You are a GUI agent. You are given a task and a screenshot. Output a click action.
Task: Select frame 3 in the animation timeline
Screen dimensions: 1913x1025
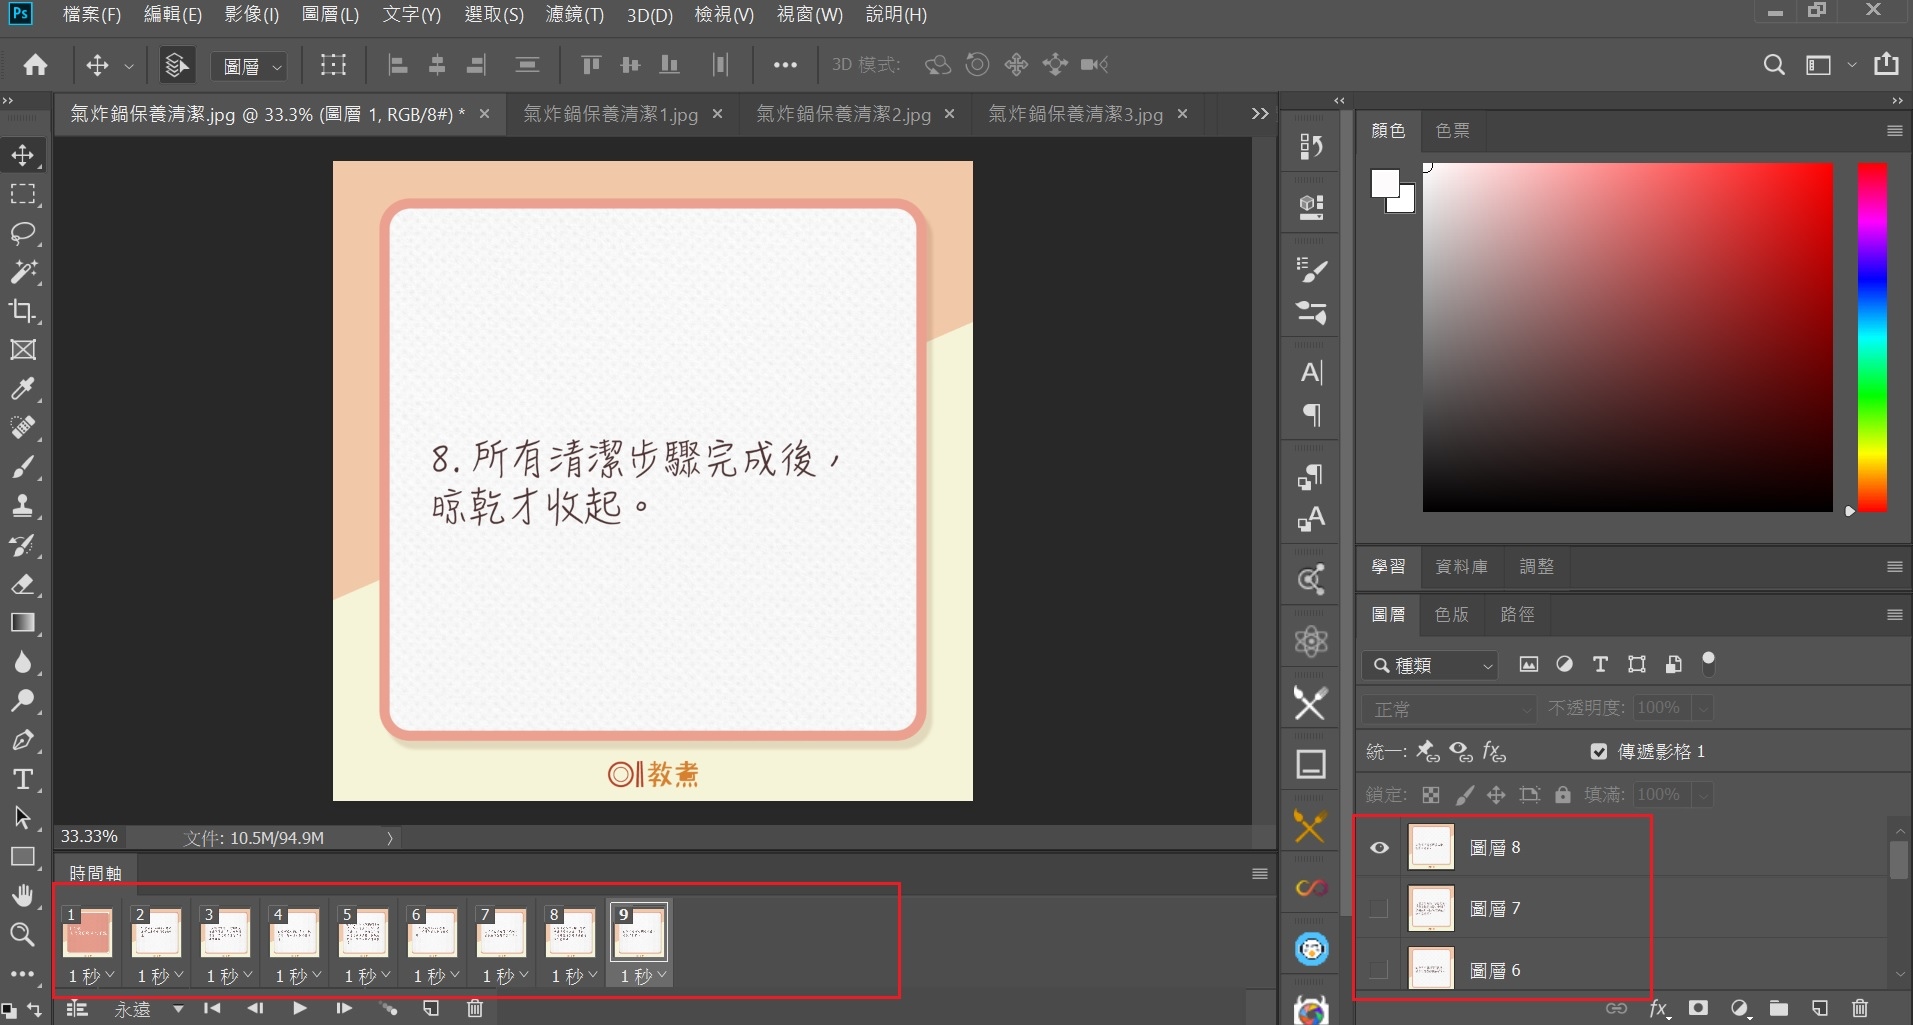click(x=225, y=932)
